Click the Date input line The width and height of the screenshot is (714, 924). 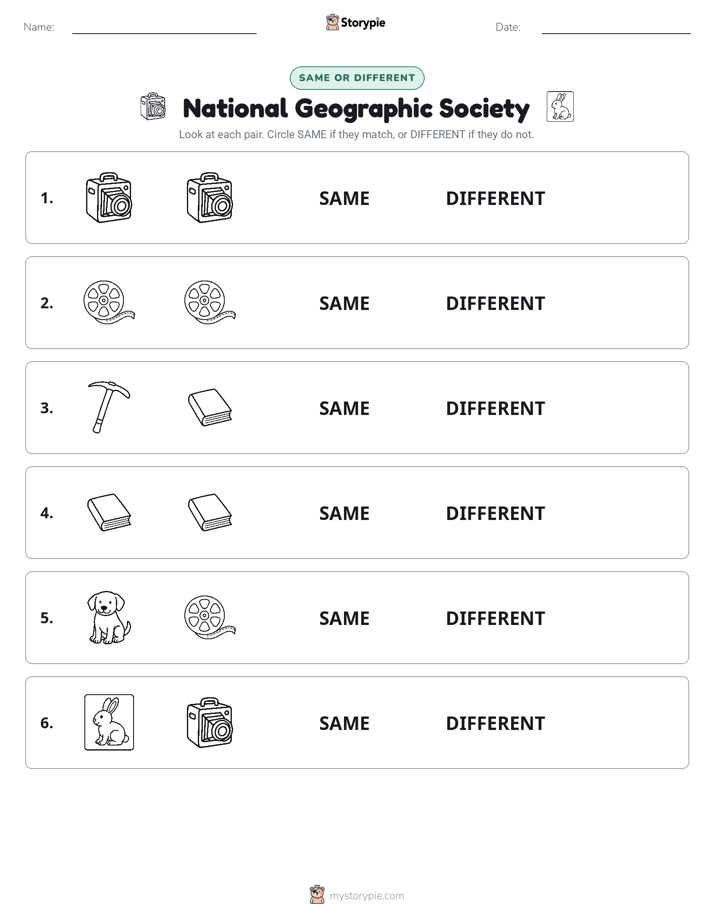[616, 28]
